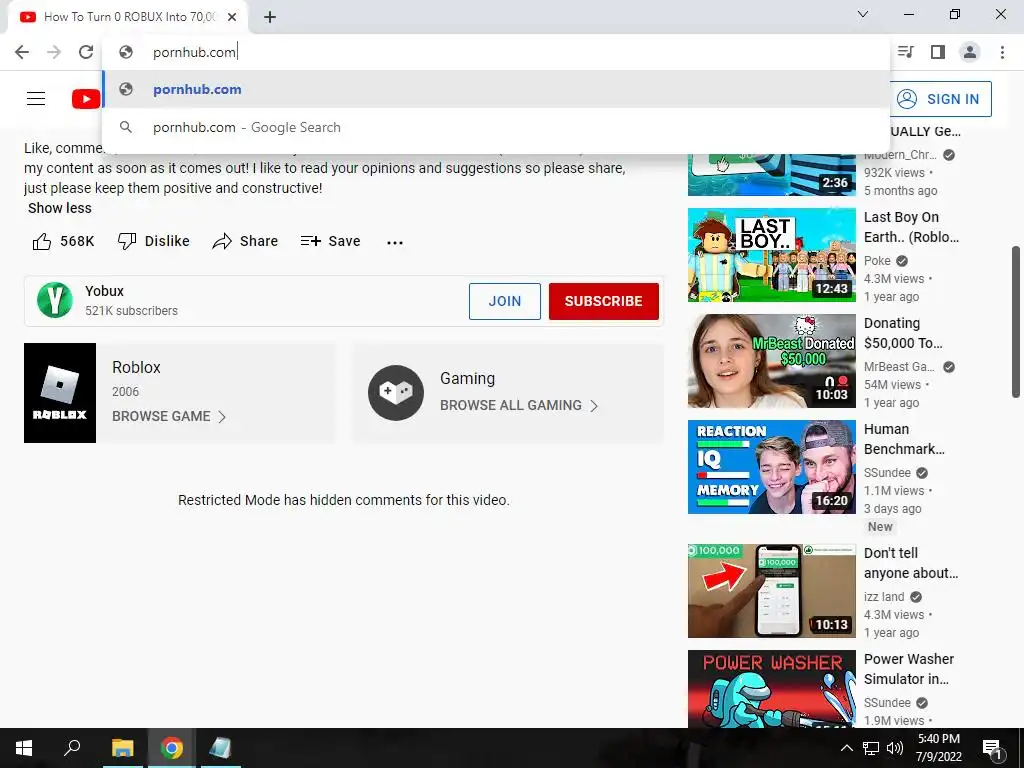Screen dimensions: 1024x768
Task: Open YouTube hamburger guide menu
Action: tap(36, 99)
